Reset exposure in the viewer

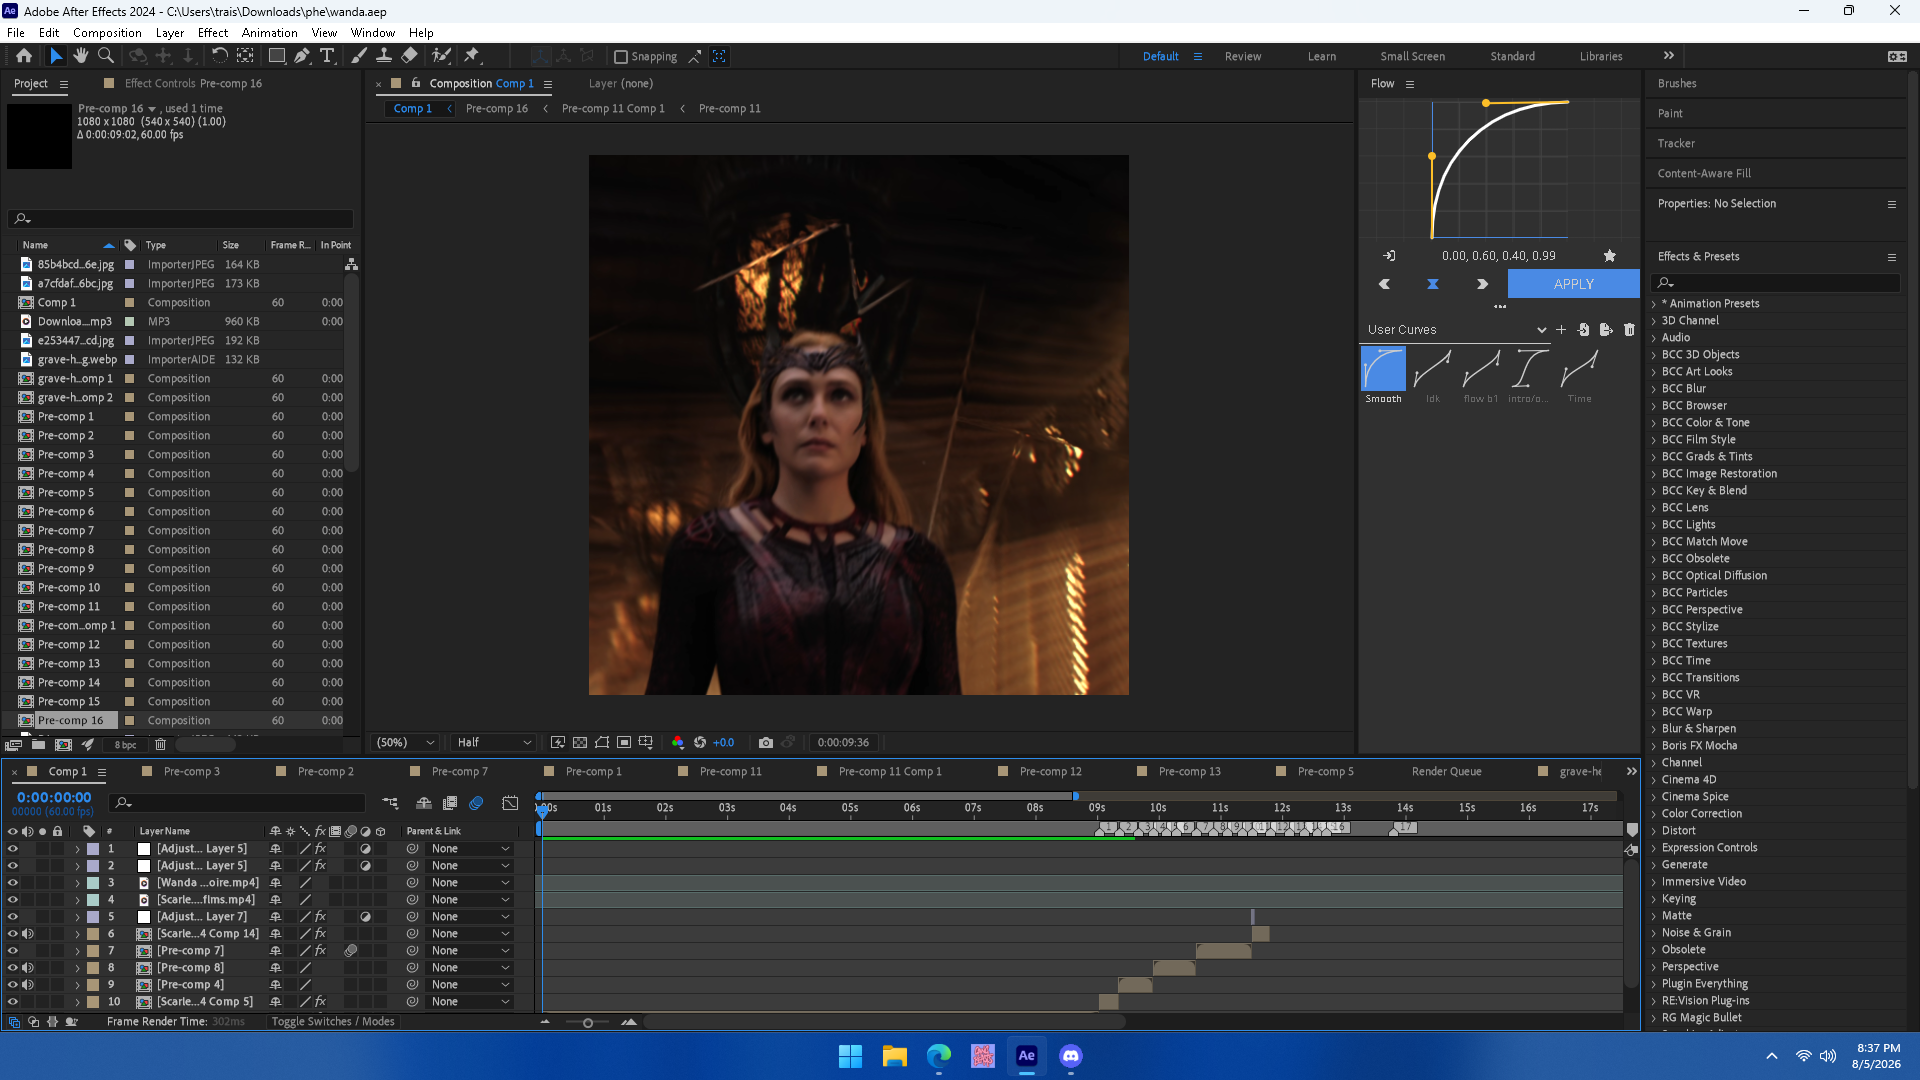pos(700,742)
